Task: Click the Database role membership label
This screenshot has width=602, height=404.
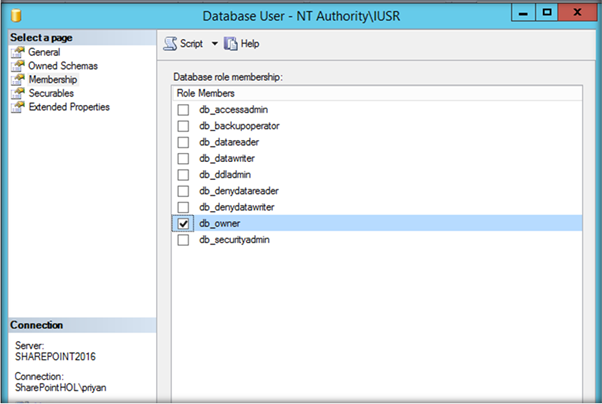Action: (x=228, y=77)
